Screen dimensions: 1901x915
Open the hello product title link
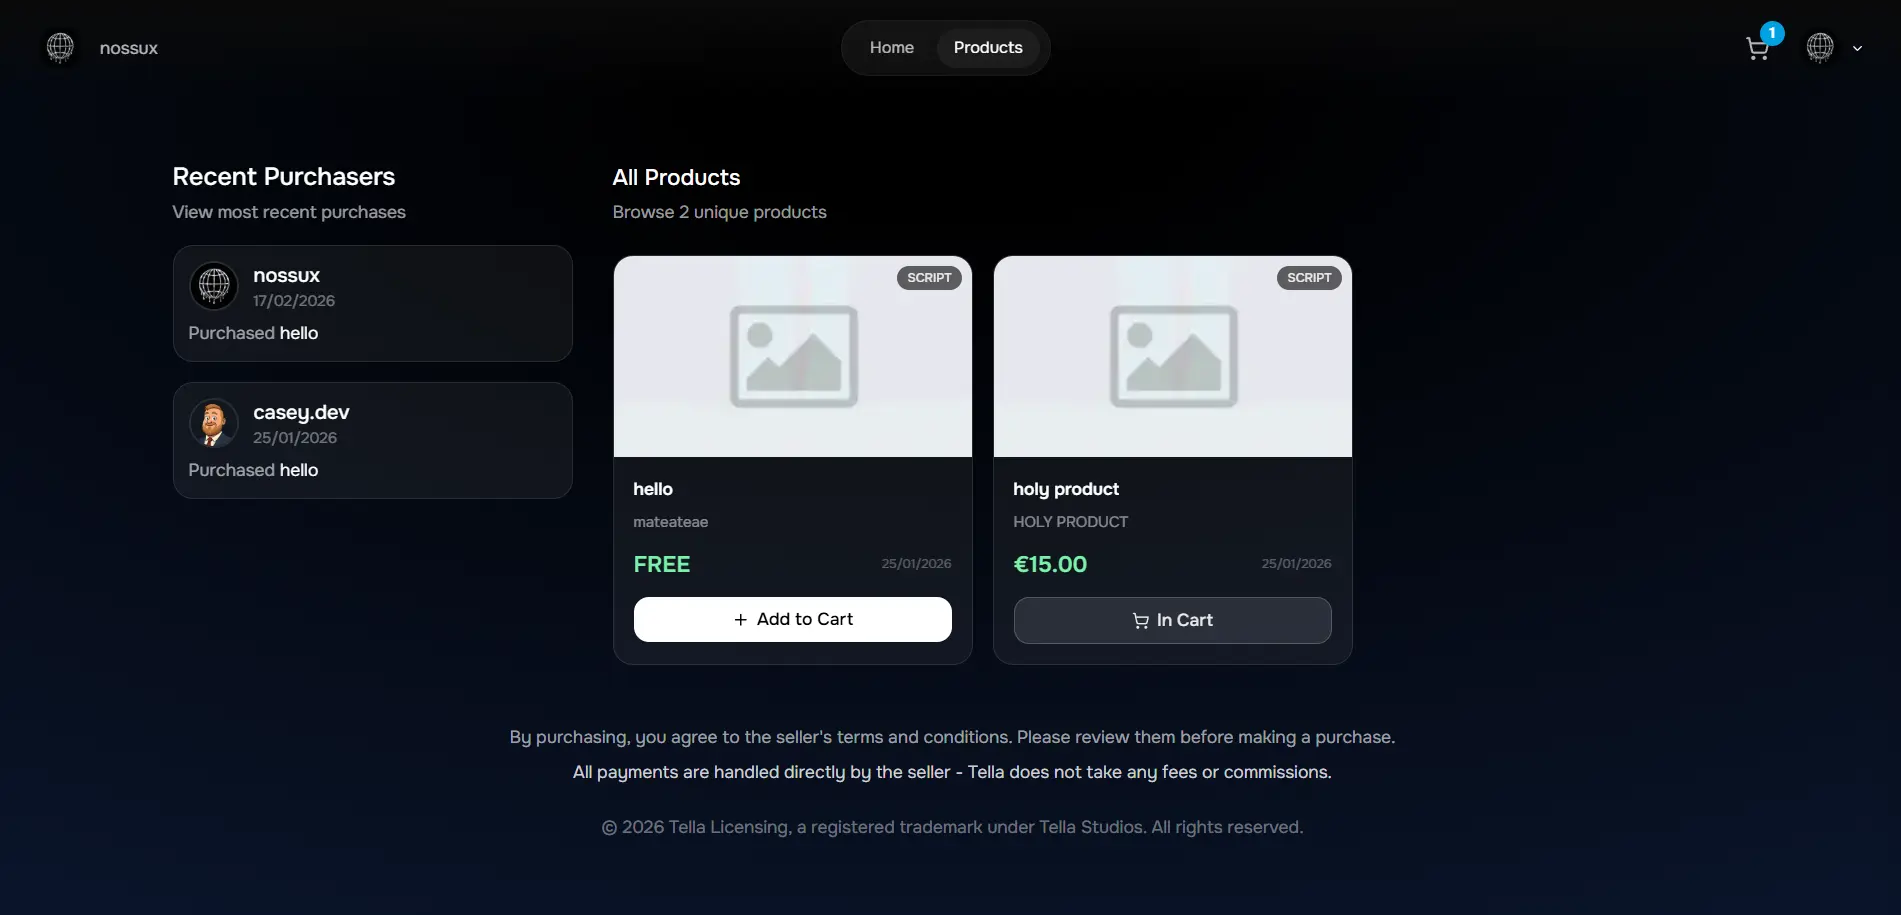click(652, 489)
